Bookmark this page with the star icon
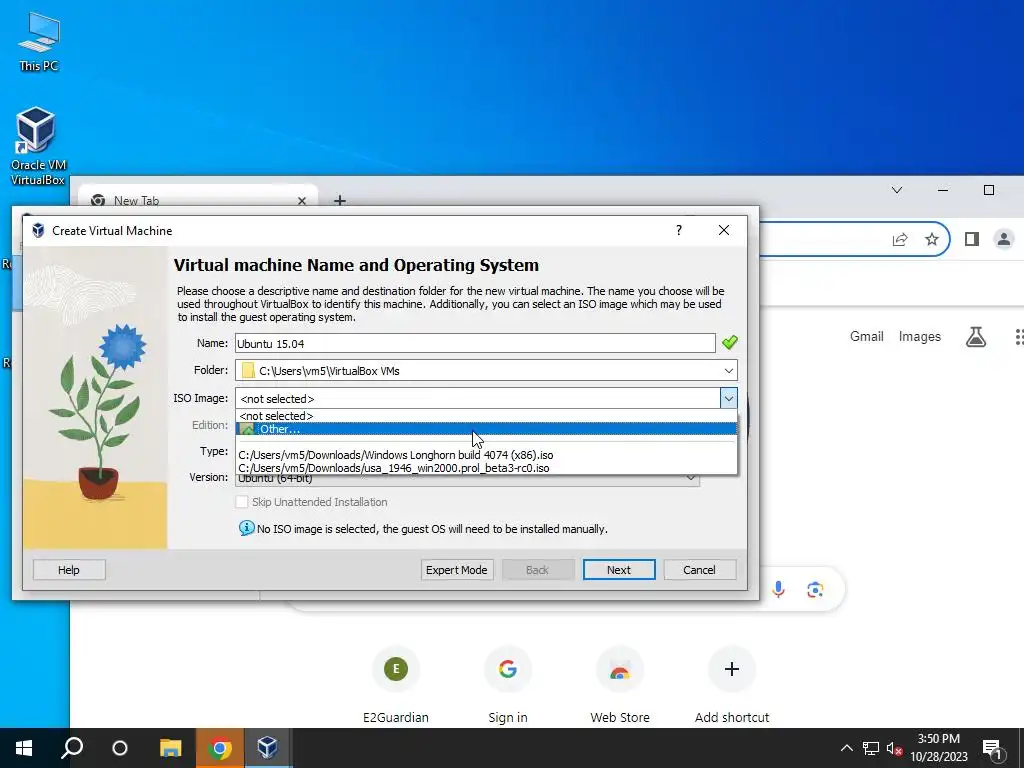1024x768 pixels. (x=932, y=239)
